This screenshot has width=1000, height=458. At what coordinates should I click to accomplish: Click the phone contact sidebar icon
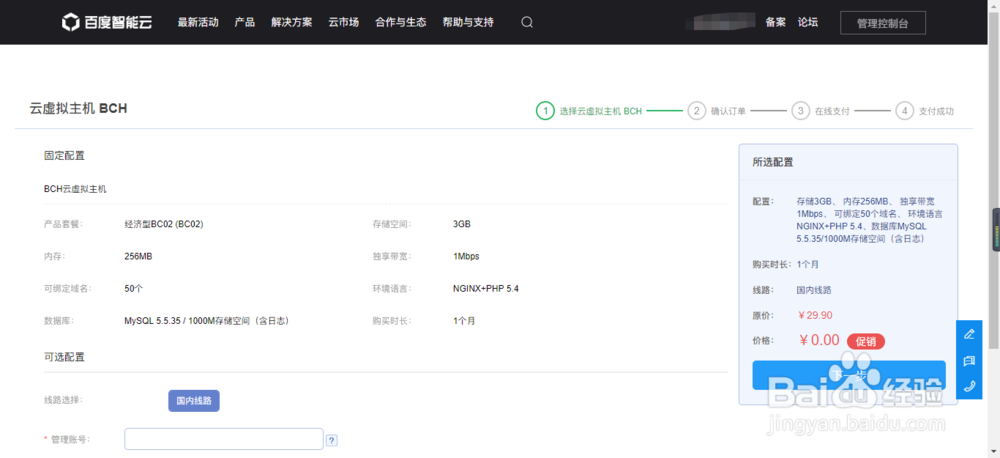[969, 385]
